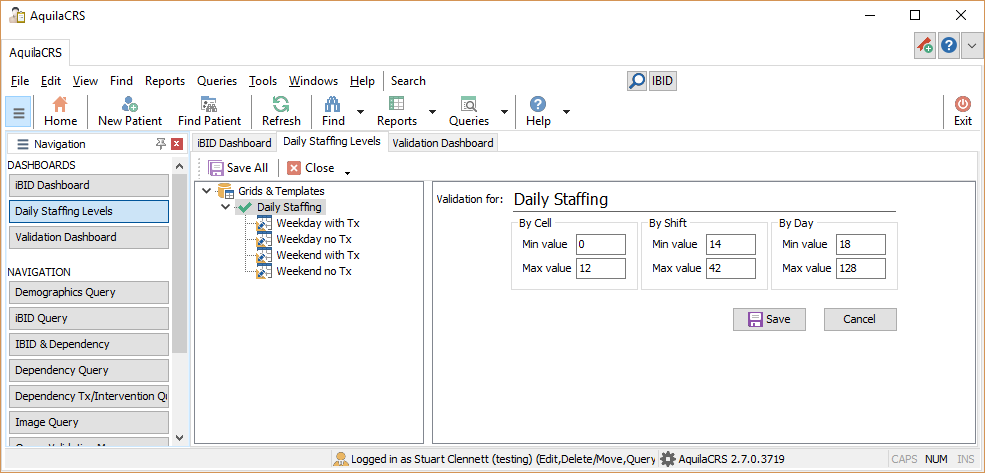Screen dimensions: 985x473
Task: Click the Cancel button
Action: 859,319
